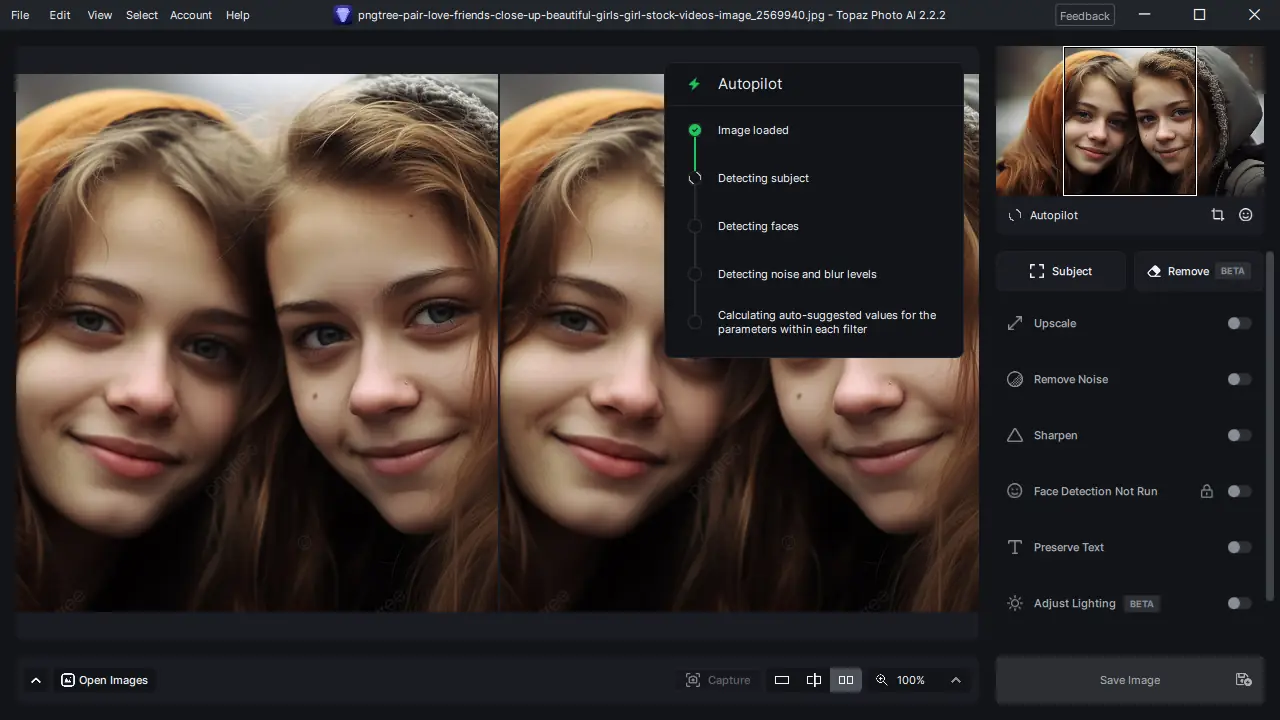Click the right panel vertical scrollbar
The height and width of the screenshot is (720, 1280).
pyautogui.click(x=1271, y=425)
